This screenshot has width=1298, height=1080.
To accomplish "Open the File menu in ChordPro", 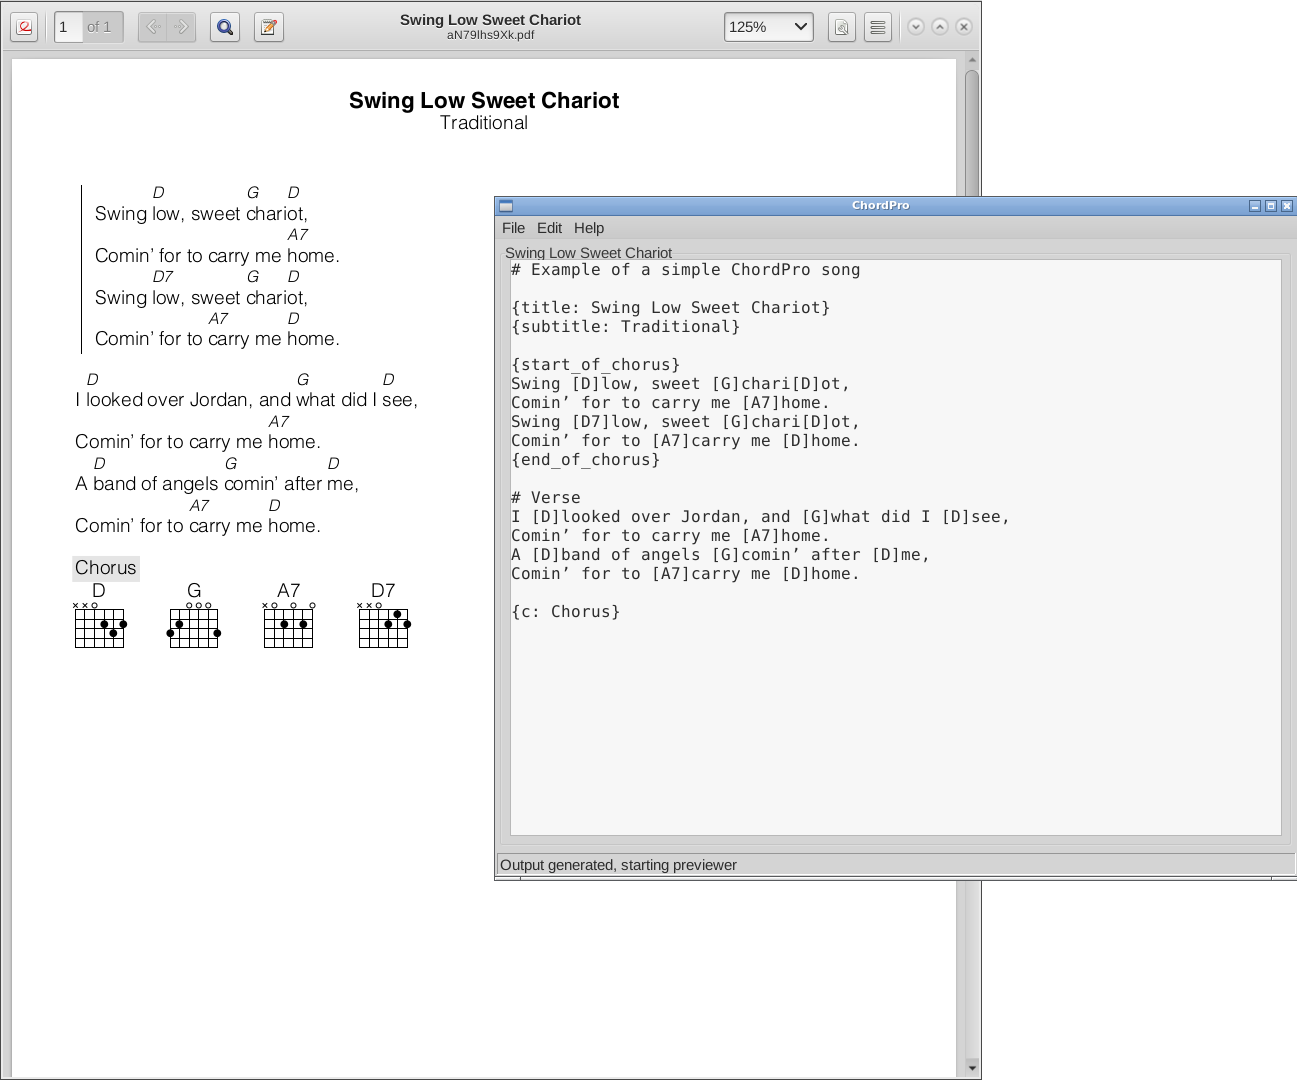I will click(513, 228).
